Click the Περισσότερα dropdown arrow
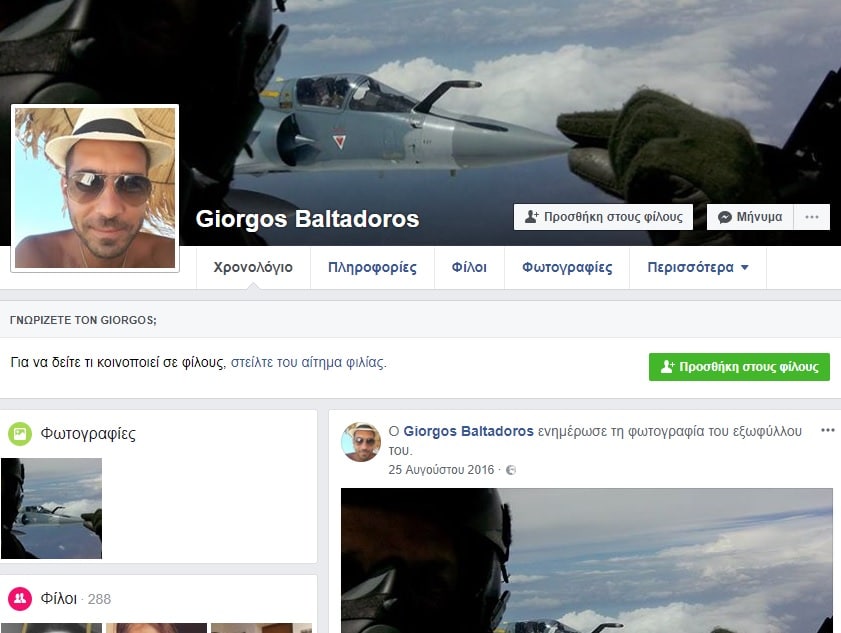 click(x=744, y=267)
